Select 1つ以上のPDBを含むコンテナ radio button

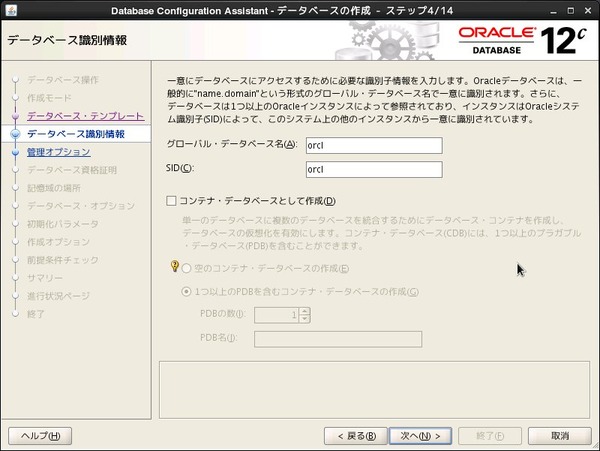(x=186, y=292)
